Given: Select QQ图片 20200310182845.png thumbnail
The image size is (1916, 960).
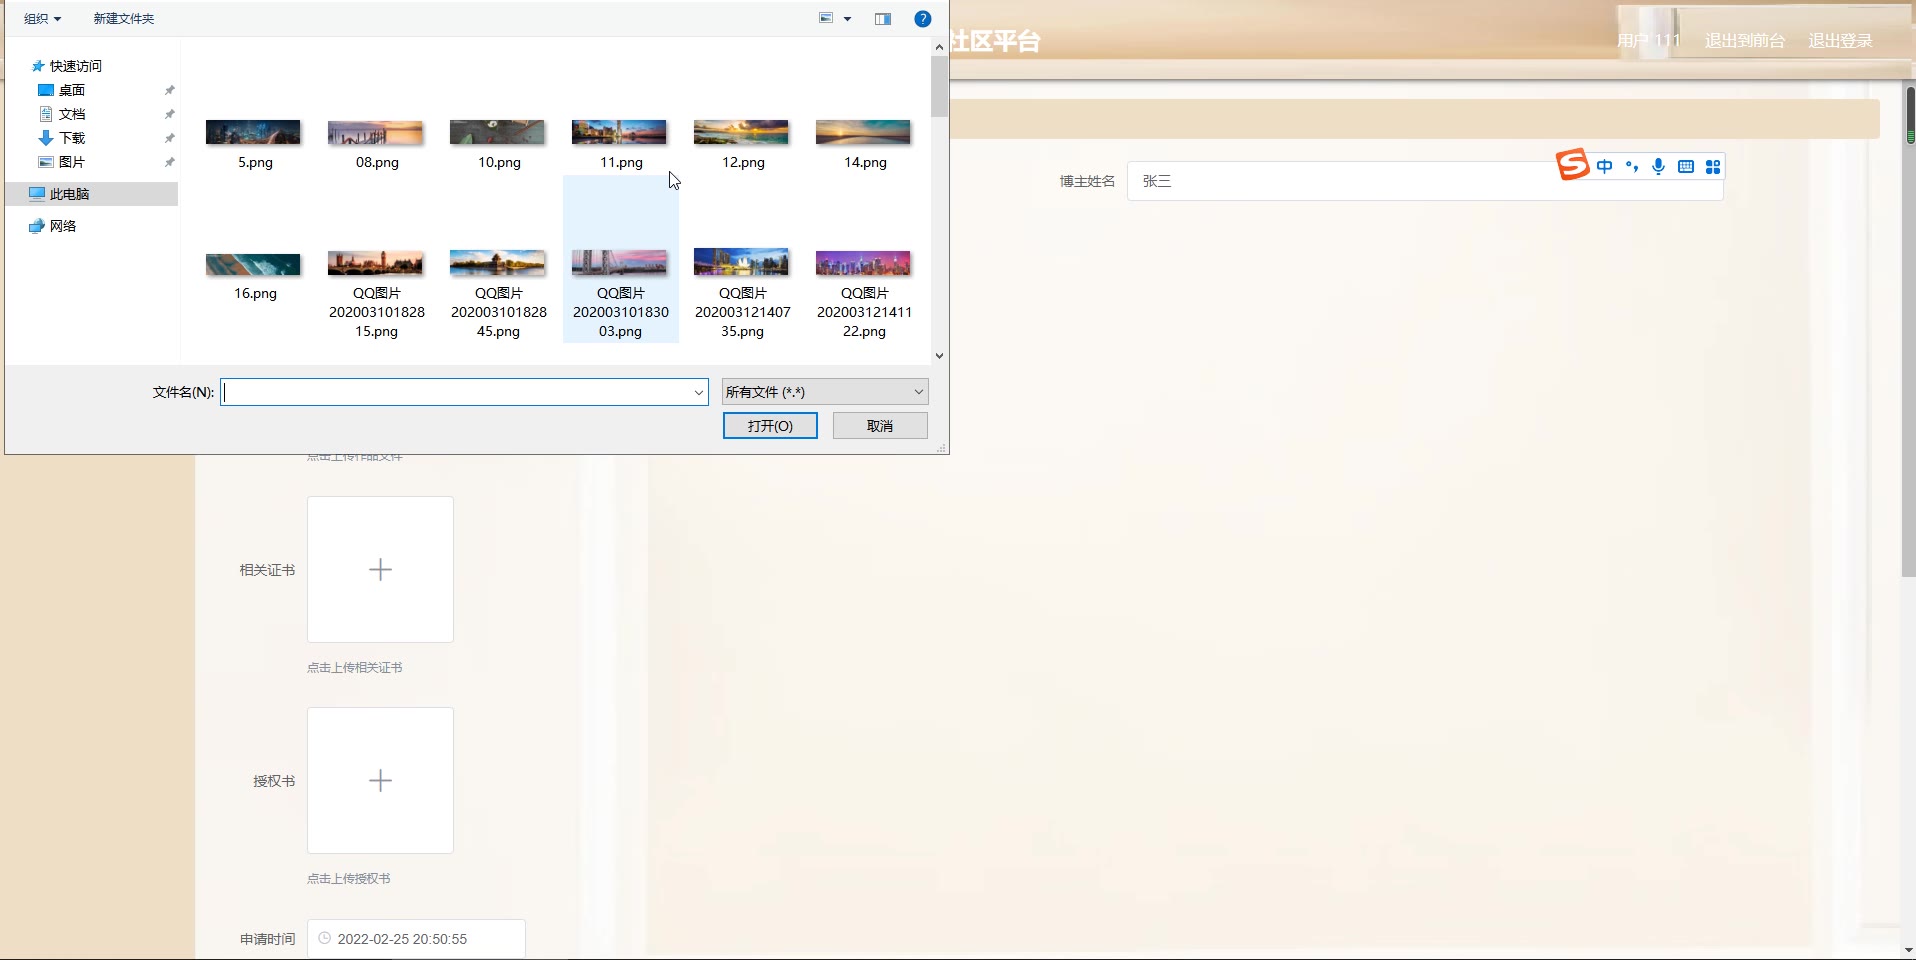Looking at the screenshot, I should pyautogui.click(x=497, y=263).
